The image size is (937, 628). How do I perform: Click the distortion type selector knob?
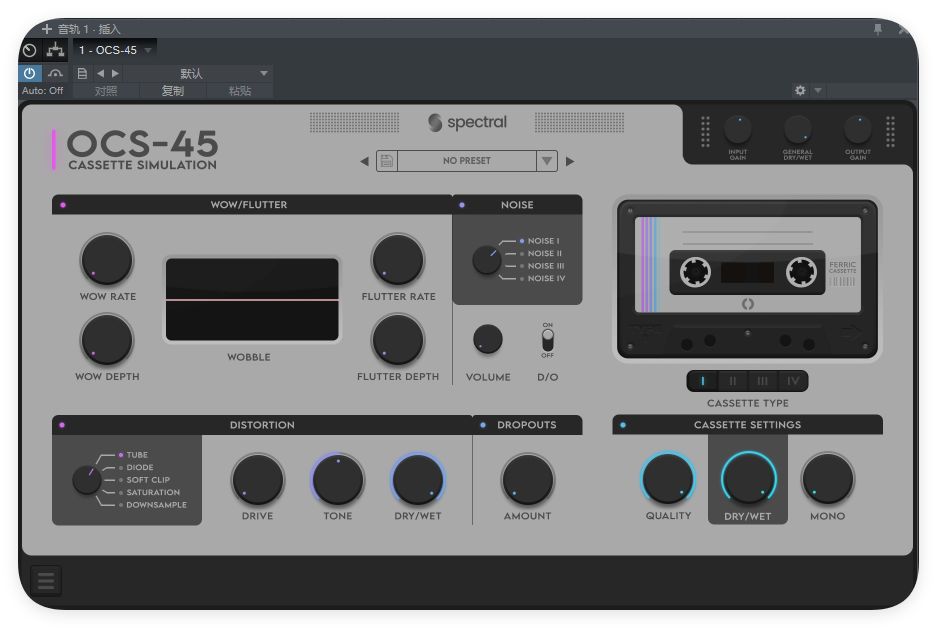[x=87, y=480]
